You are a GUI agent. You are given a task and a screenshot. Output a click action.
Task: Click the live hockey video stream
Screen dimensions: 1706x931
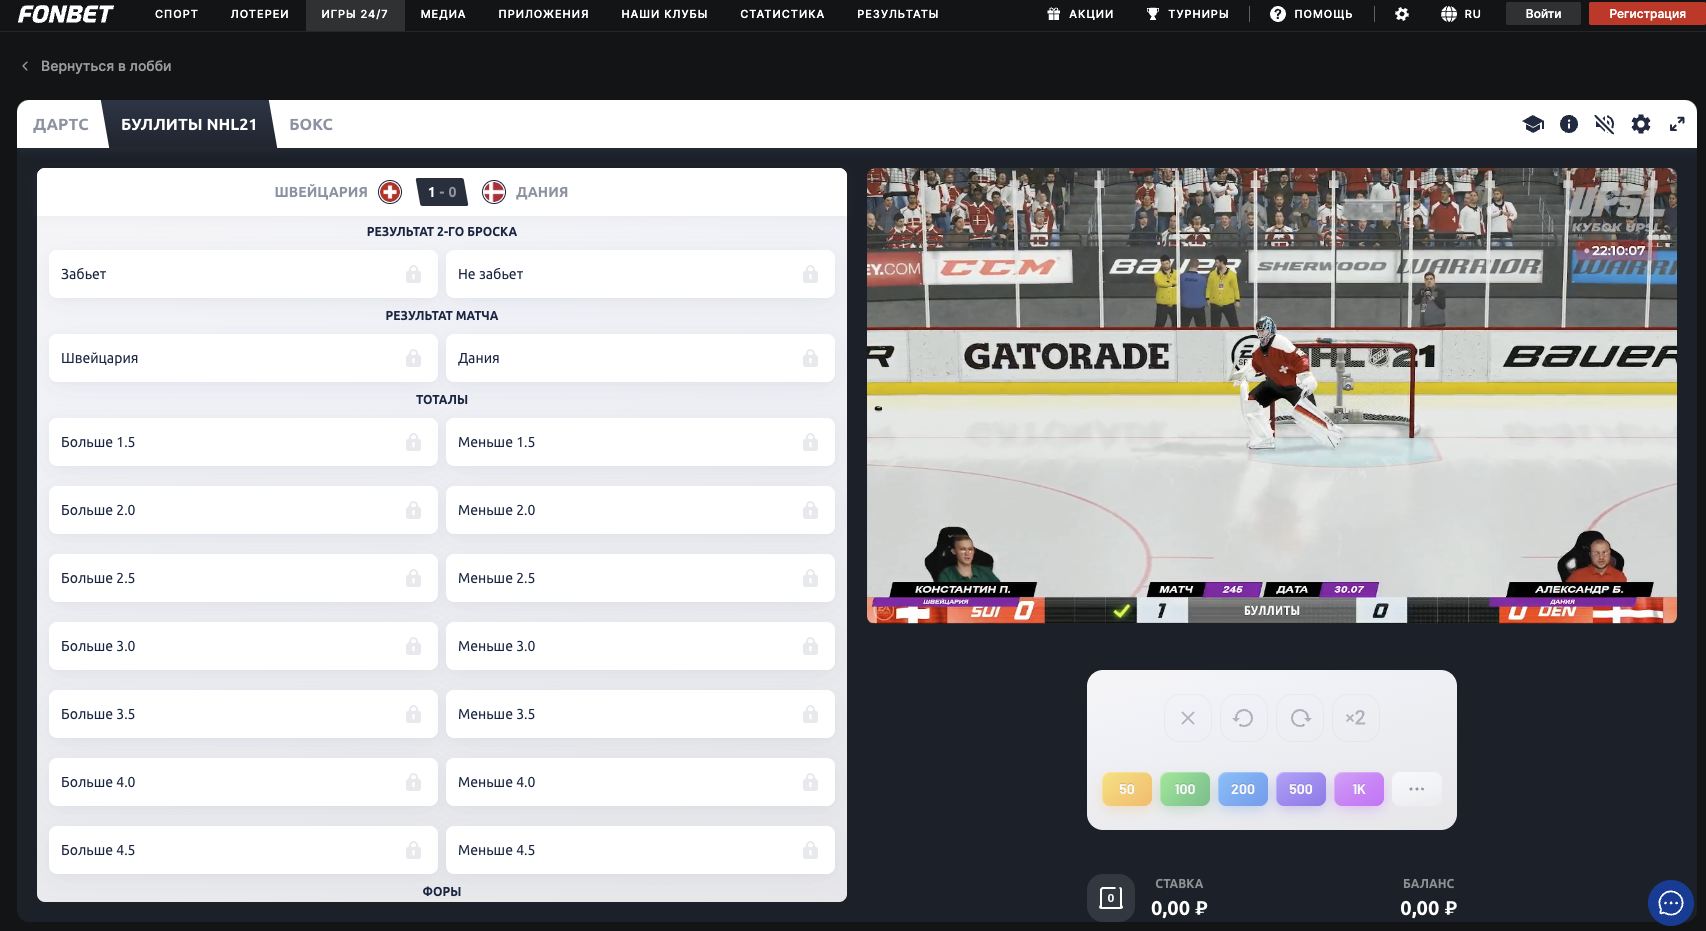(1272, 396)
